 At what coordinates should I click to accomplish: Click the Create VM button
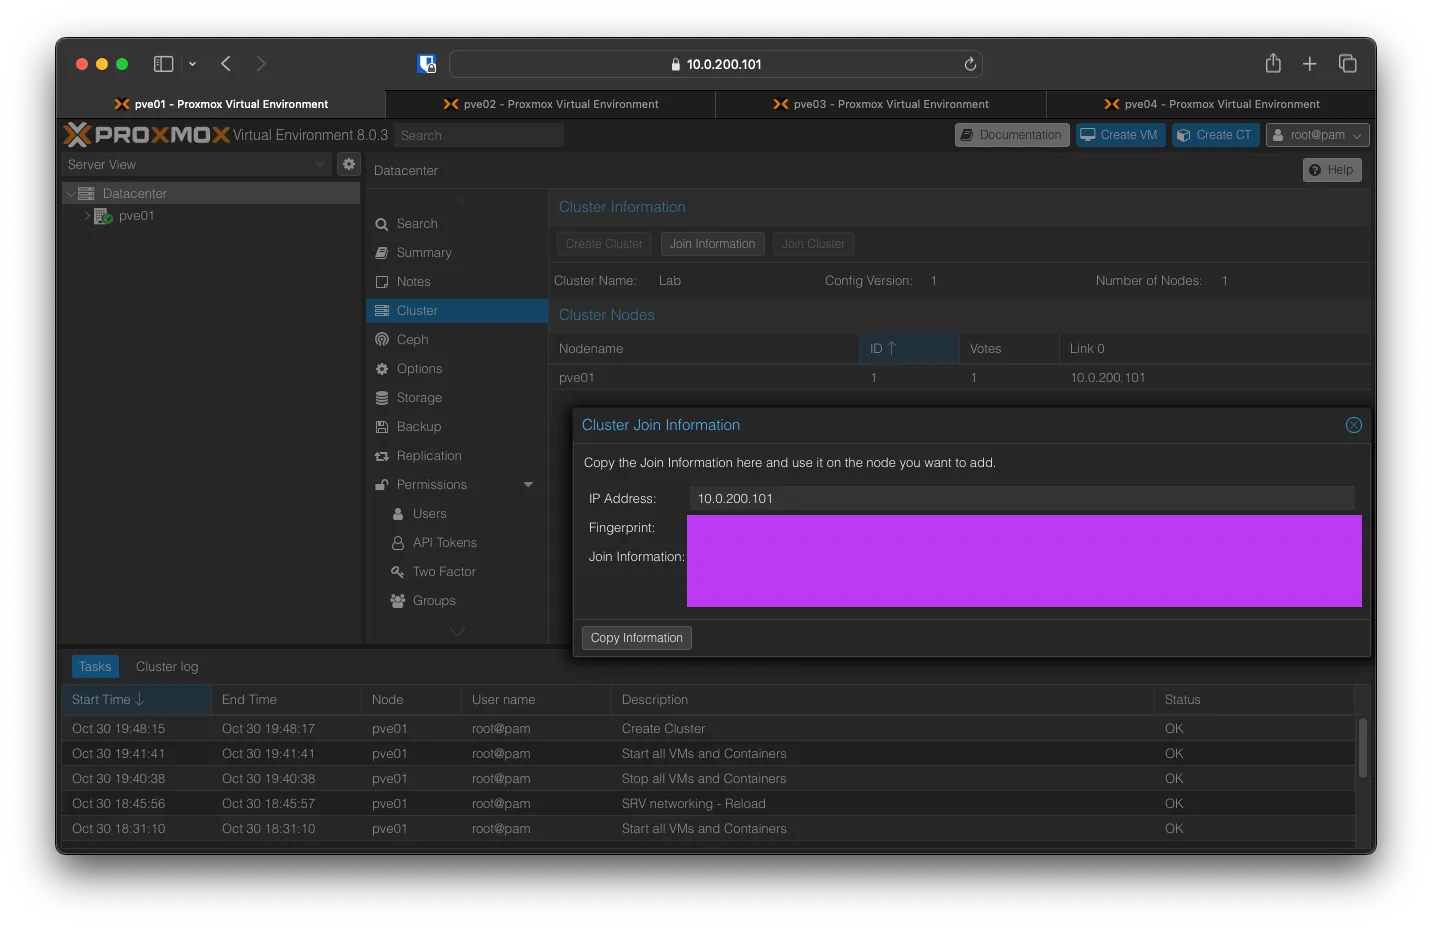(1120, 135)
